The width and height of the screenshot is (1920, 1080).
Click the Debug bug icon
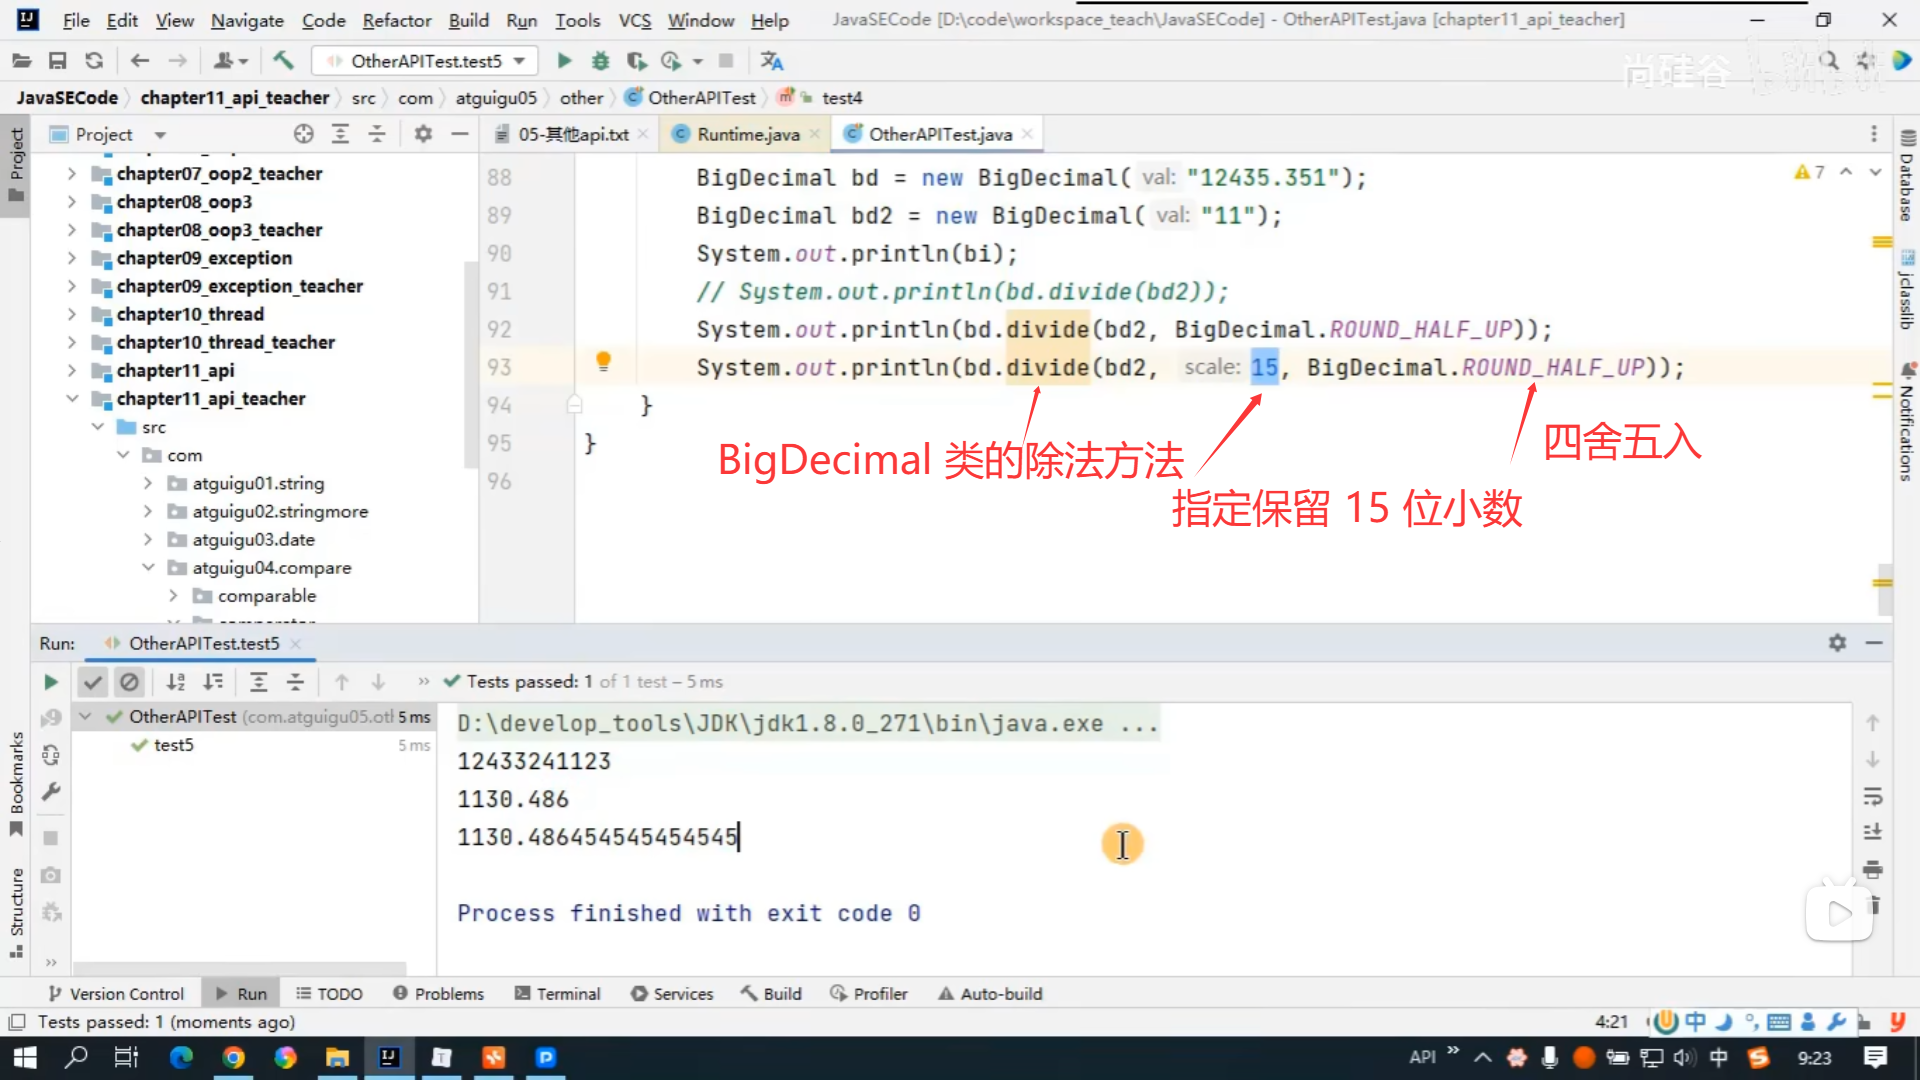(x=600, y=61)
